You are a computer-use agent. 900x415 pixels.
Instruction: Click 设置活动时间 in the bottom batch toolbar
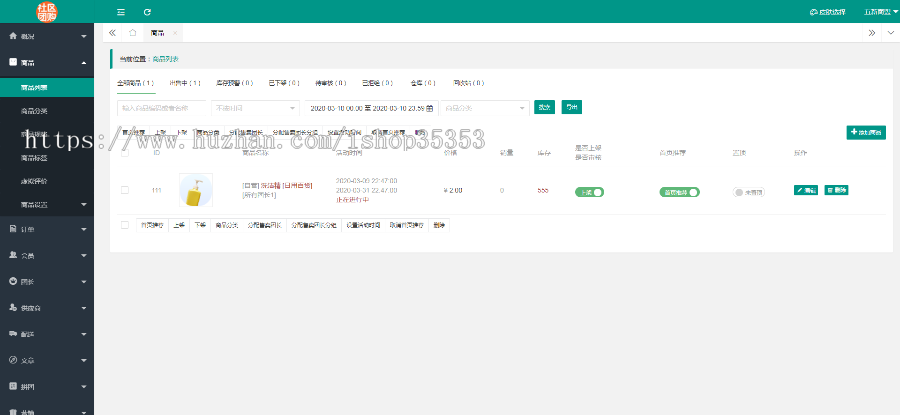(x=363, y=226)
